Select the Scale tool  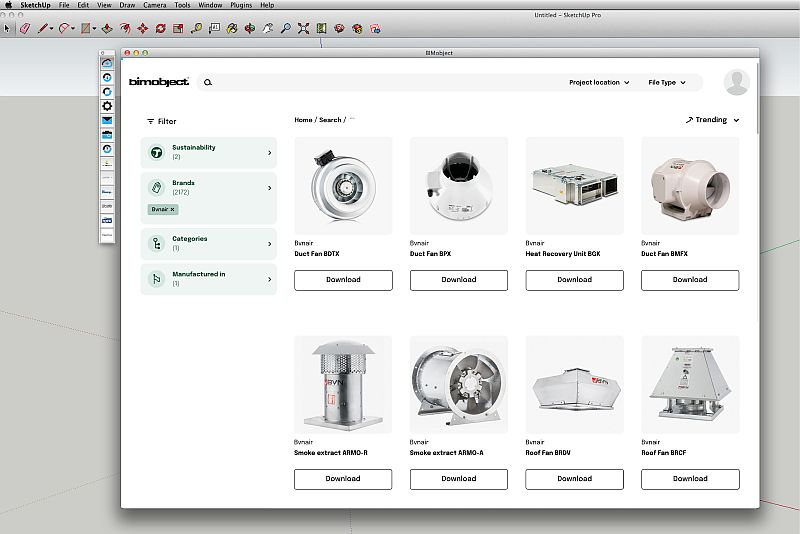point(178,29)
